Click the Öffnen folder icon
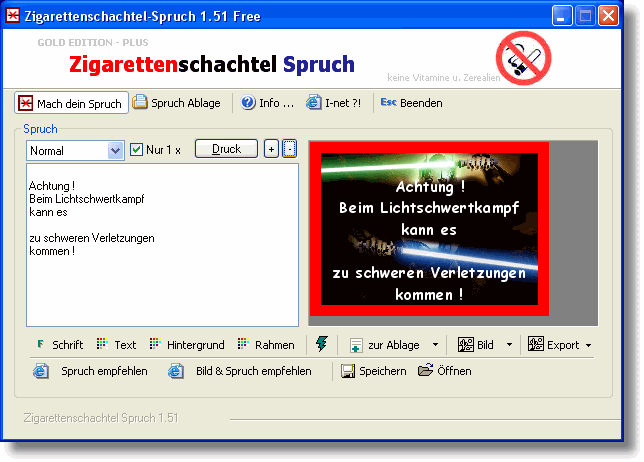Screen dimensions: 644x462 [x=426, y=370]
